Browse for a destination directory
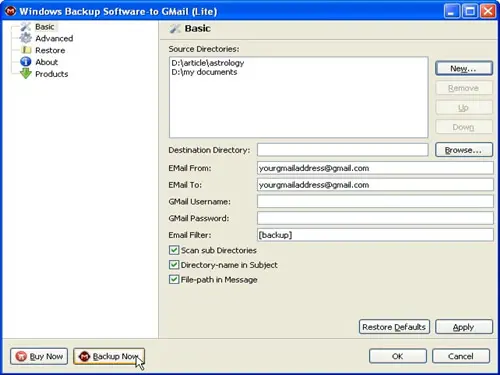Screen dimensions: 500x375 click(x=464, y=150)
